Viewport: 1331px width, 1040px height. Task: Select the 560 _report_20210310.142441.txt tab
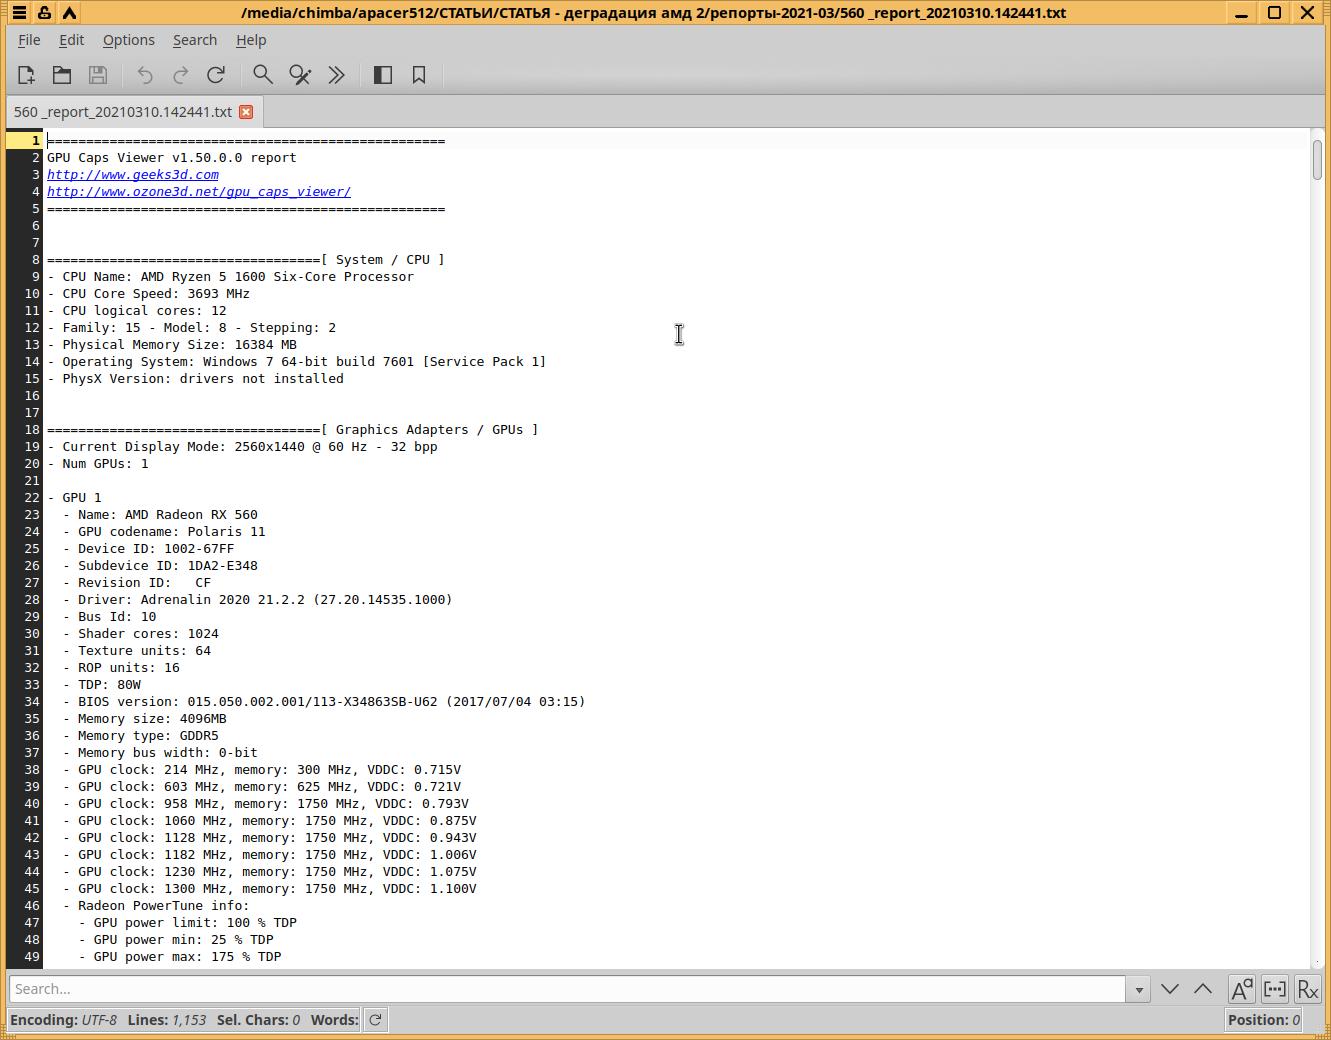click(123, 112)
